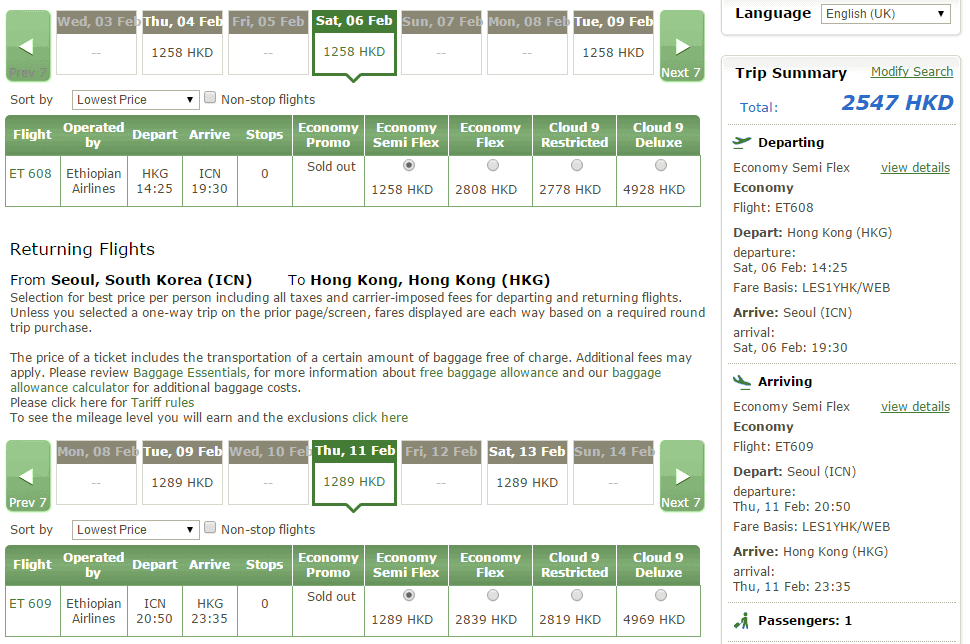The image size is (970, 644).
Task: Expand returning flights Sort by dropdown
Action: (136, 530)
